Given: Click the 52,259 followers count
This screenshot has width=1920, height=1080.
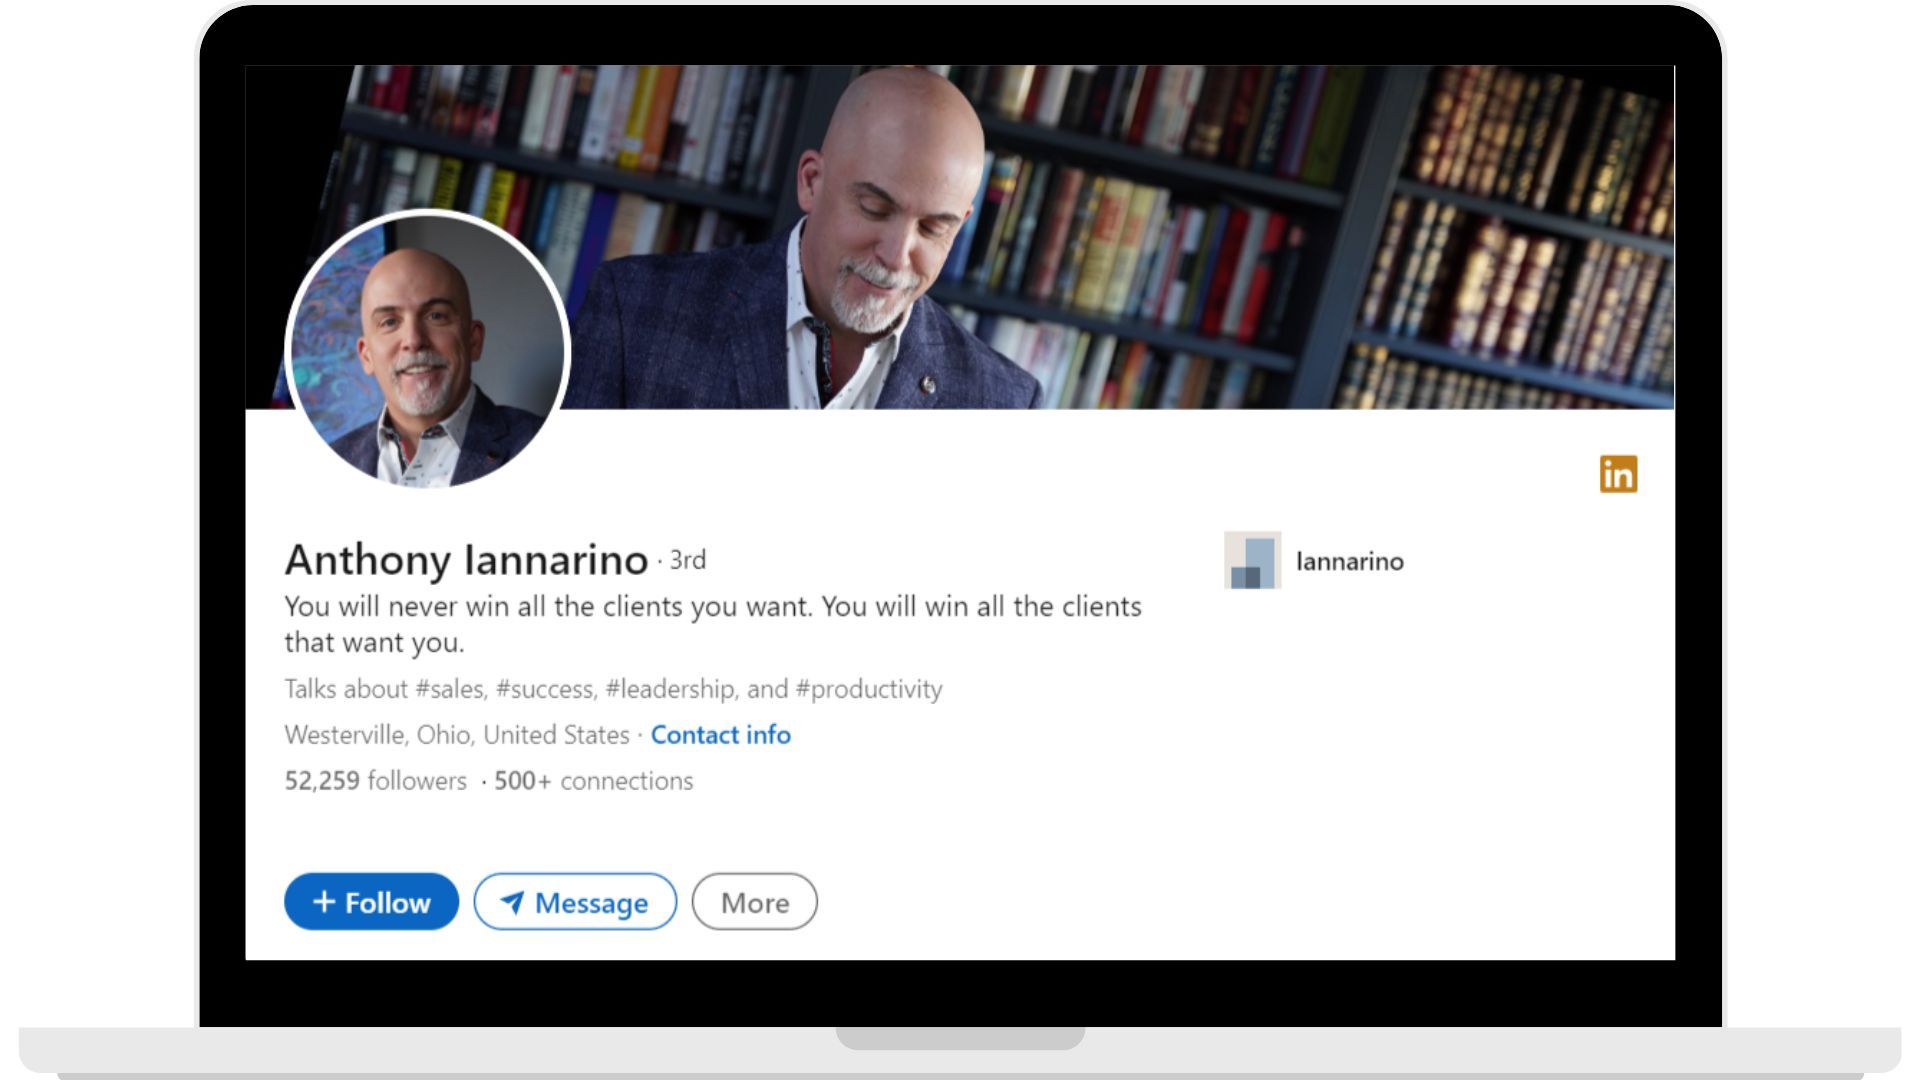Looking at the screenshot, I should coord(370,781).
